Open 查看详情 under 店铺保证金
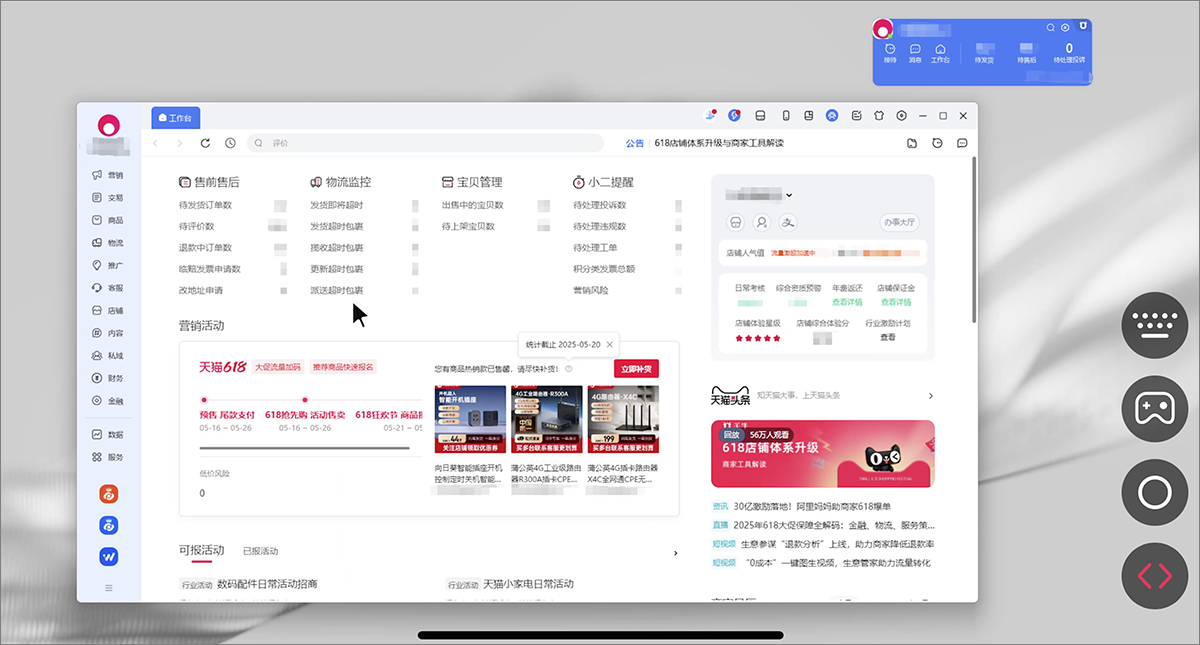Image resolution: width=1200 pixels, height=645 pixels. (895, 302)
